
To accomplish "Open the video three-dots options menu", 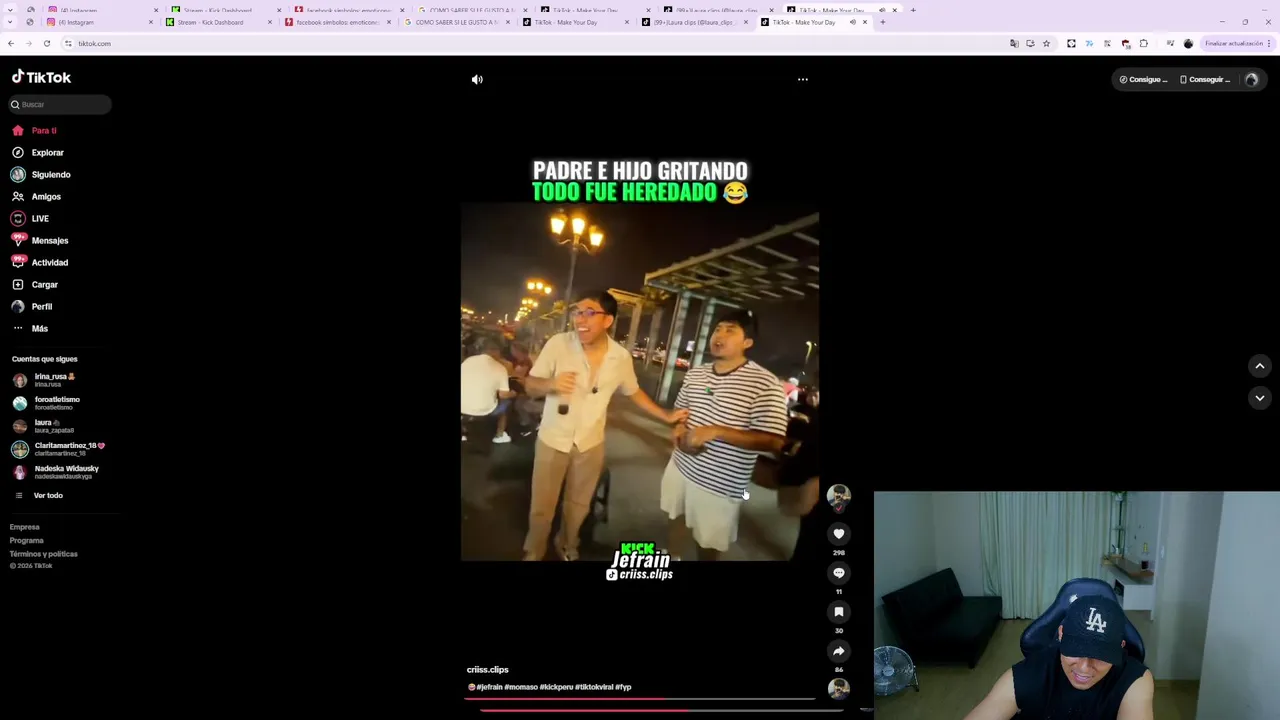I will pos(802,79).
